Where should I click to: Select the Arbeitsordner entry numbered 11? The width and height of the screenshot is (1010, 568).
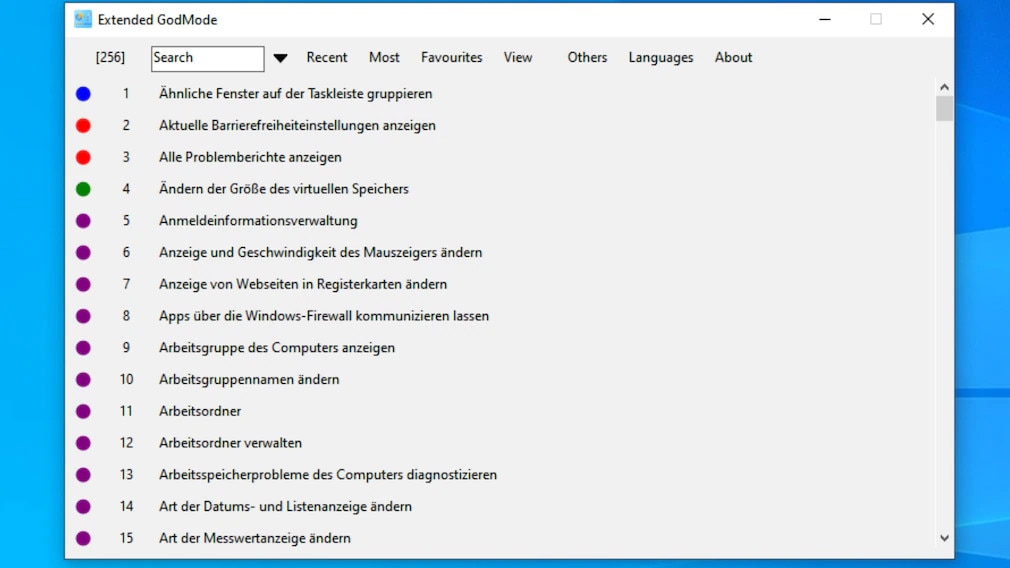click(x=200, y=411)
